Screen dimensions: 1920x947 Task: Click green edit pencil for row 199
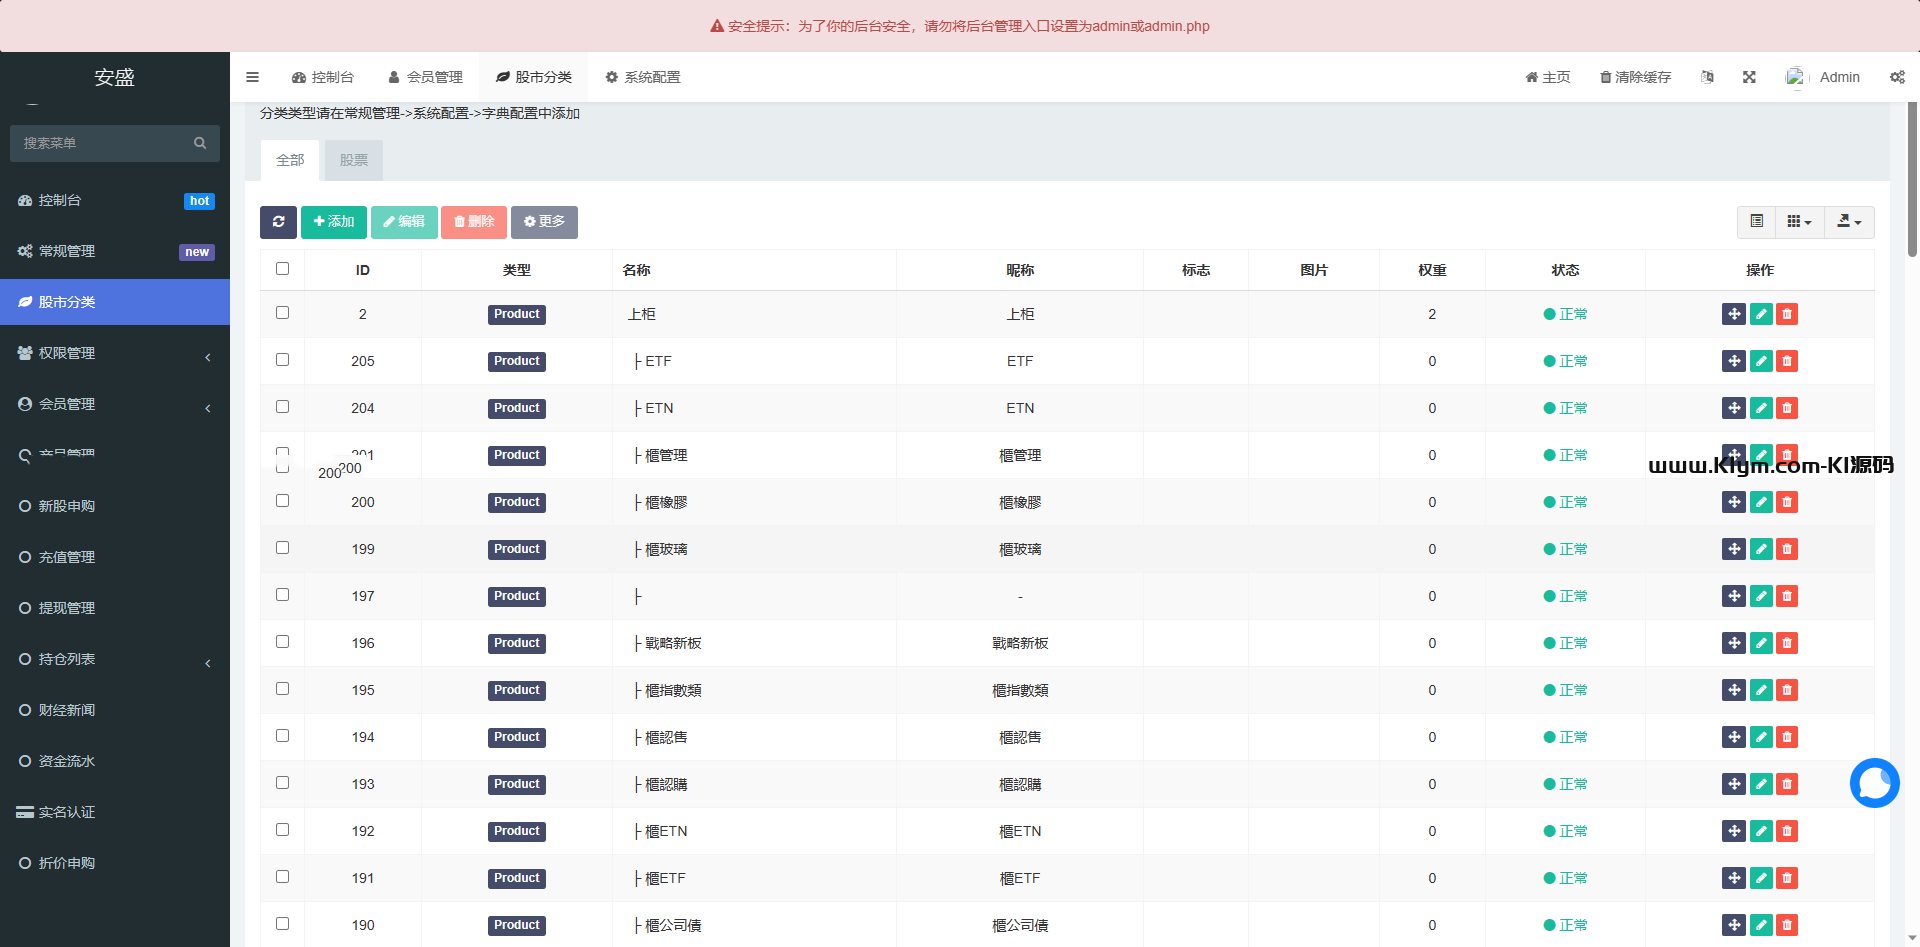1761,549
